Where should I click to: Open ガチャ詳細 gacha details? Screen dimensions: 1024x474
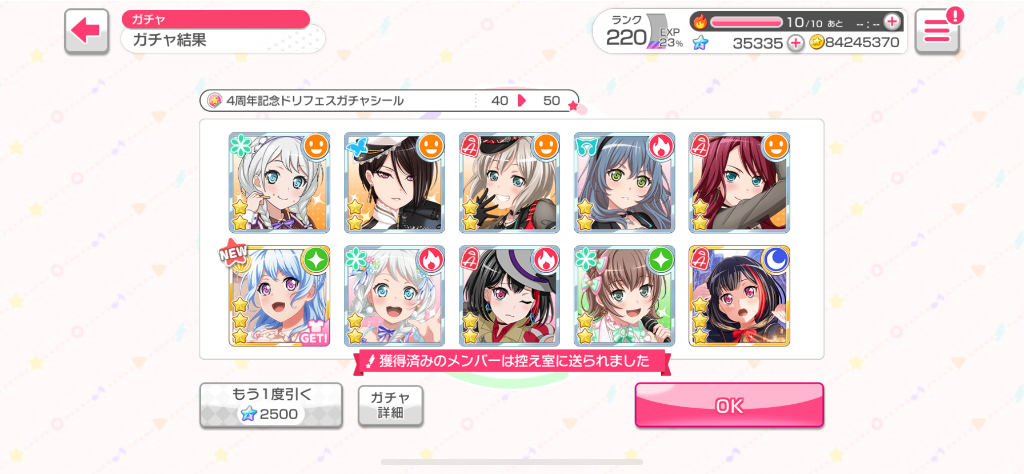391,405
